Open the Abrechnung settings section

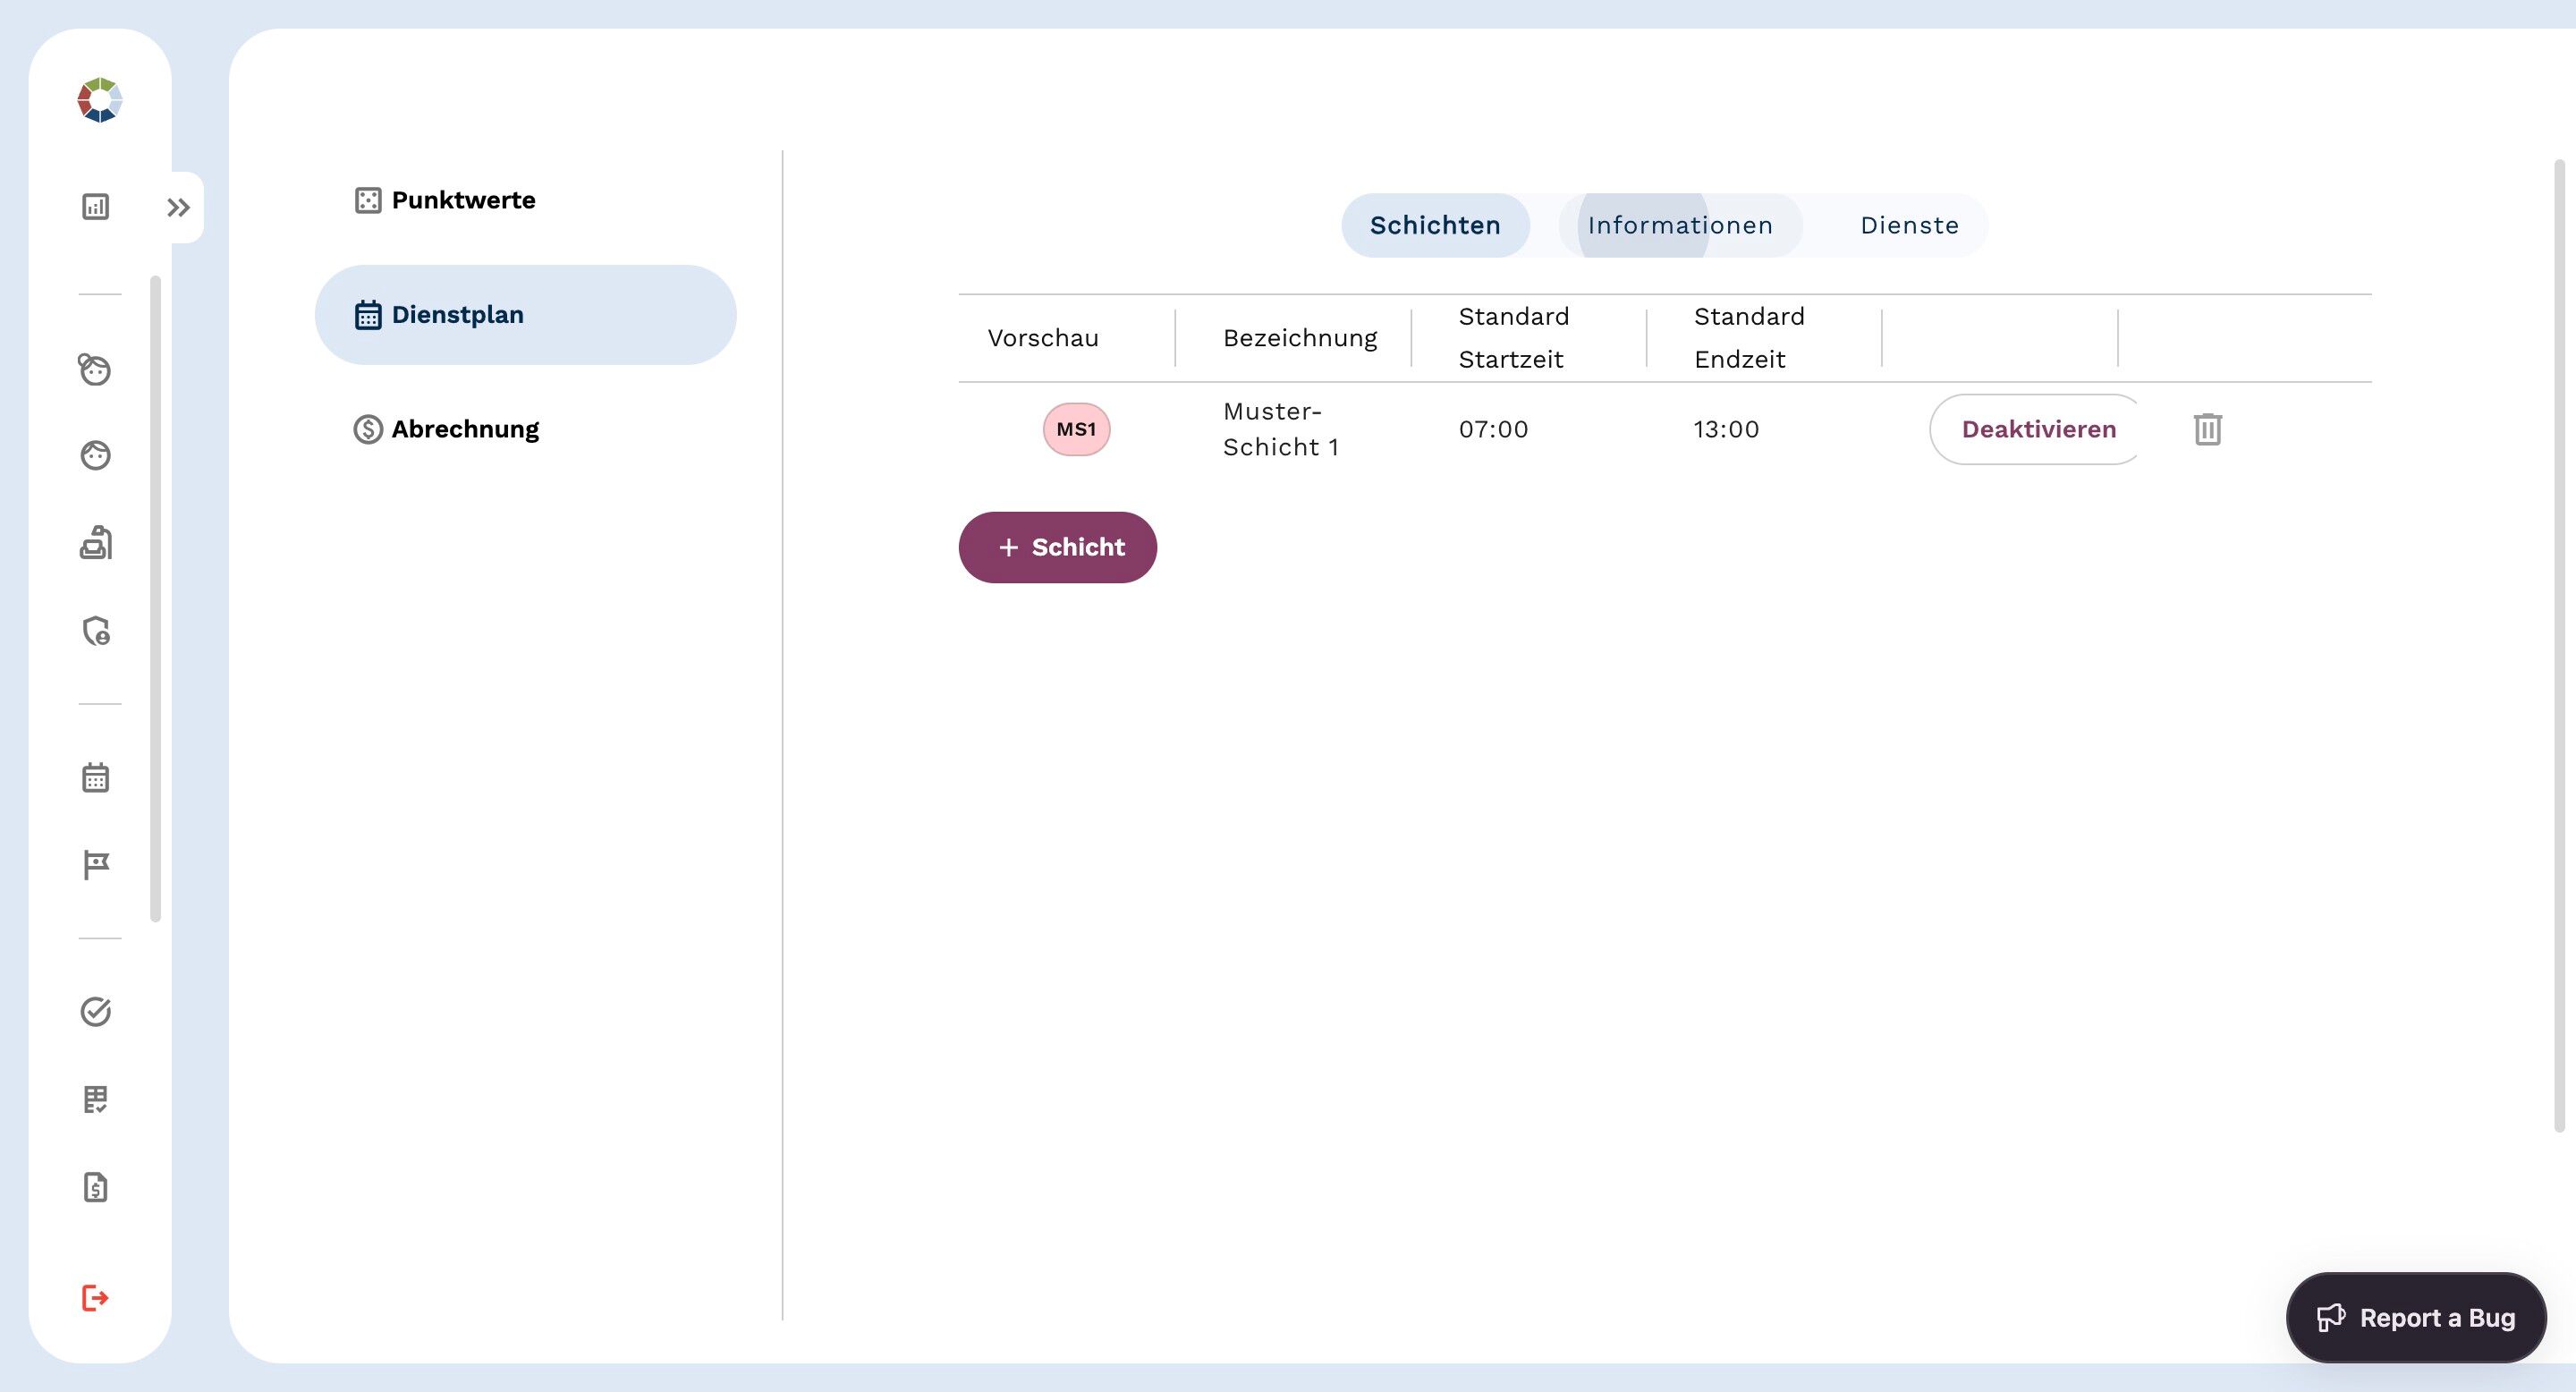(464, 429)
